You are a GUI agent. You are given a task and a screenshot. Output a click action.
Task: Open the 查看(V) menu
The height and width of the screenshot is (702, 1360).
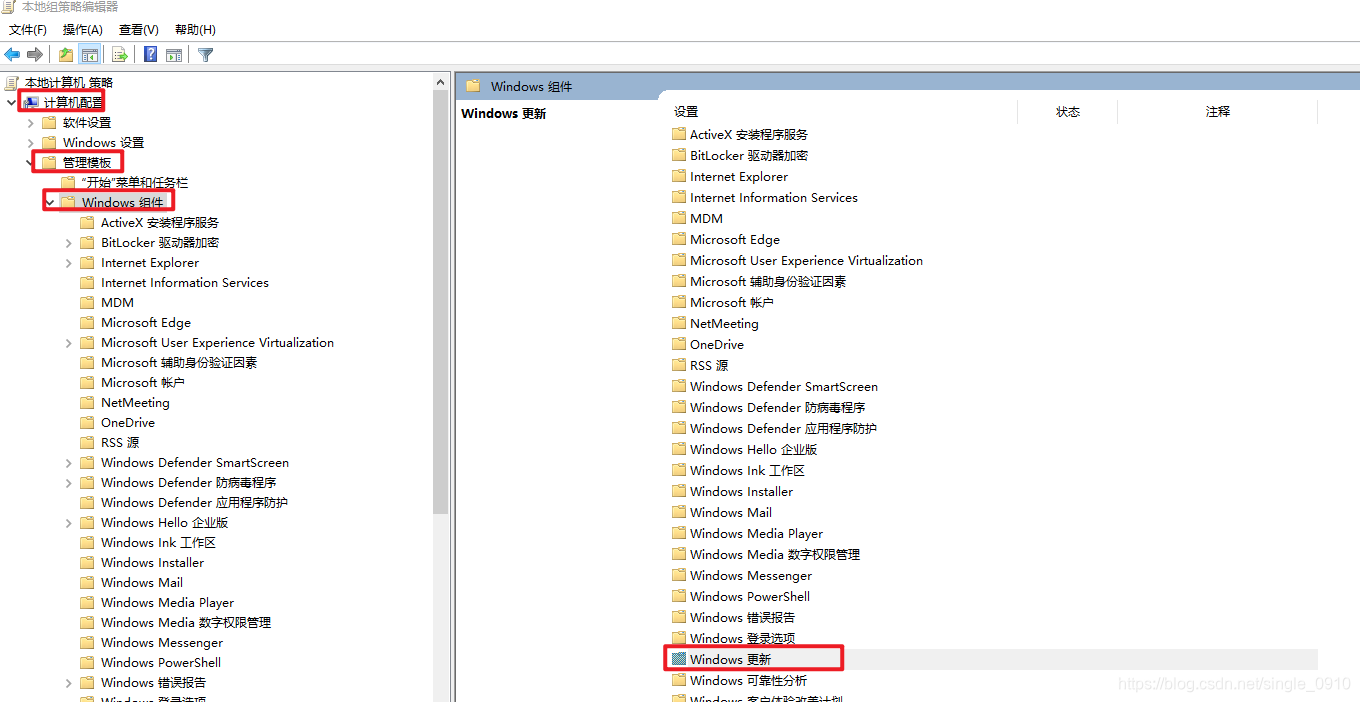click(x=138, y=30)
